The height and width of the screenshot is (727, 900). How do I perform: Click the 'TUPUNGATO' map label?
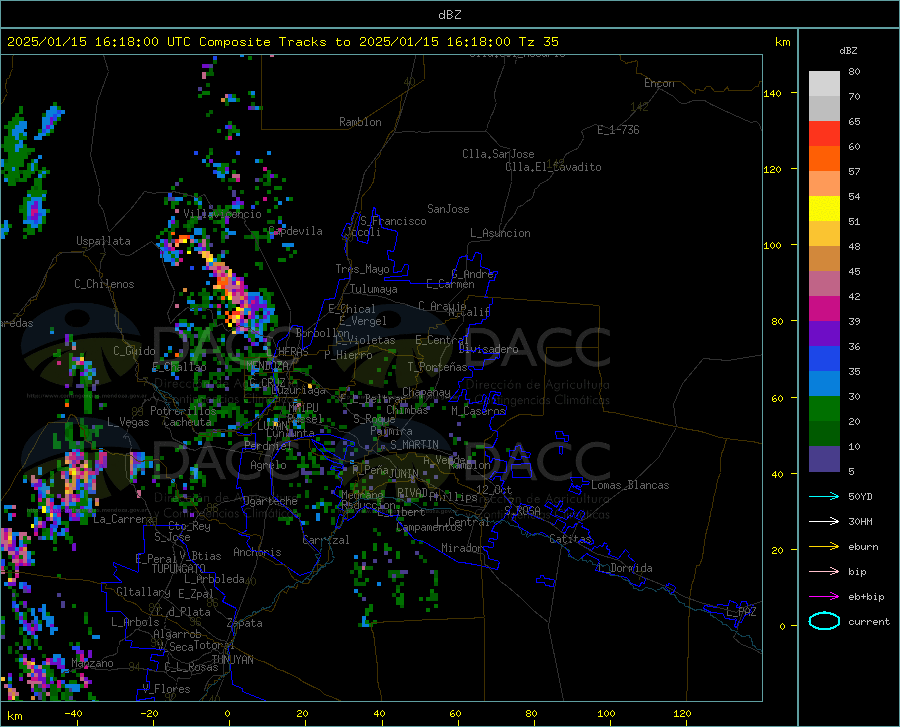coord(179,569)
